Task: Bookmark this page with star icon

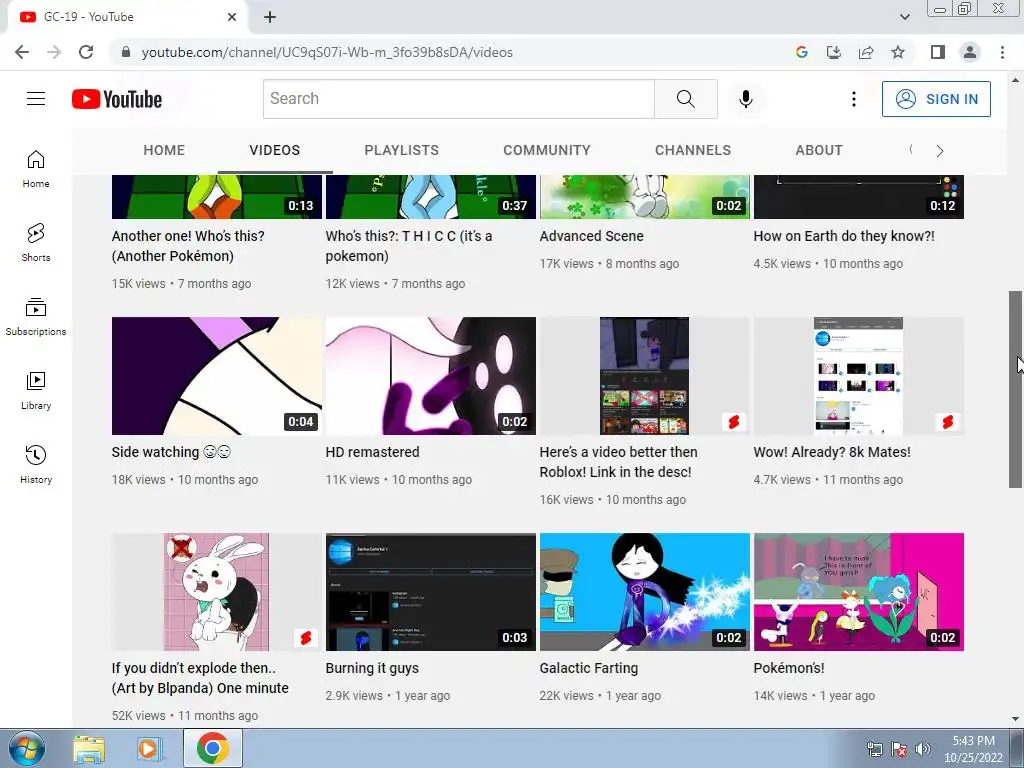Action: [898, 52]
